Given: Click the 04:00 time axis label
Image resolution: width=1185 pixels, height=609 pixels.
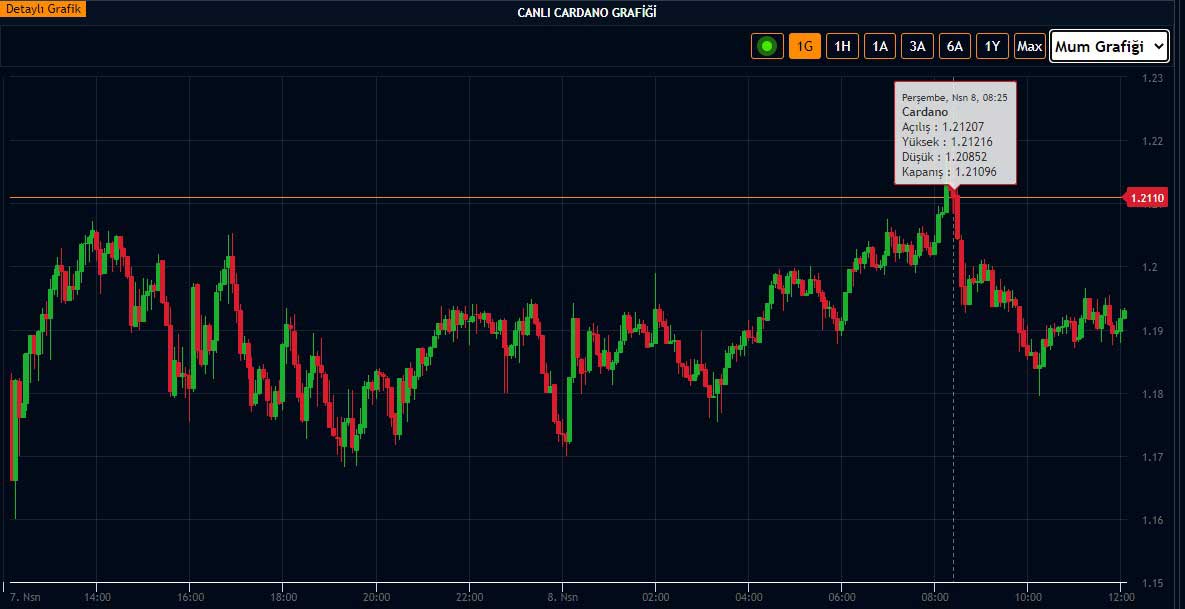Looking at the screenshot, I should [x=749, y=597].
